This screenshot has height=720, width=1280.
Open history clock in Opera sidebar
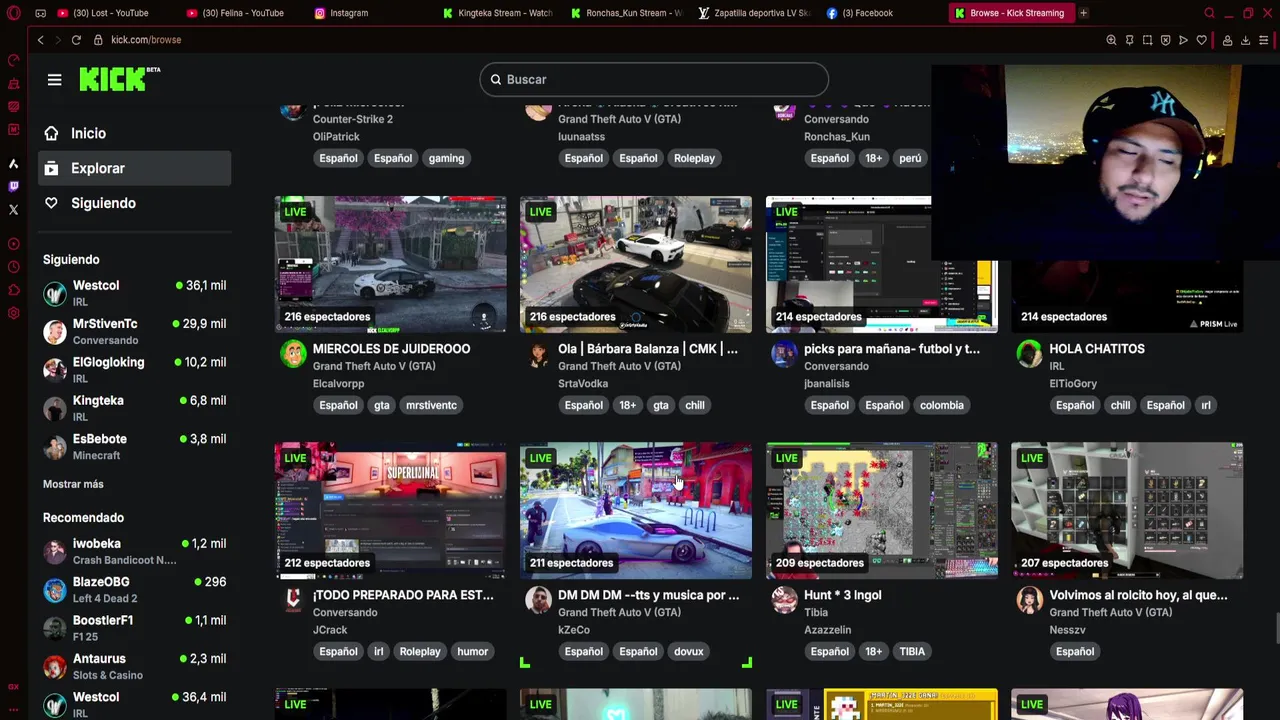(x=13, y=267)
